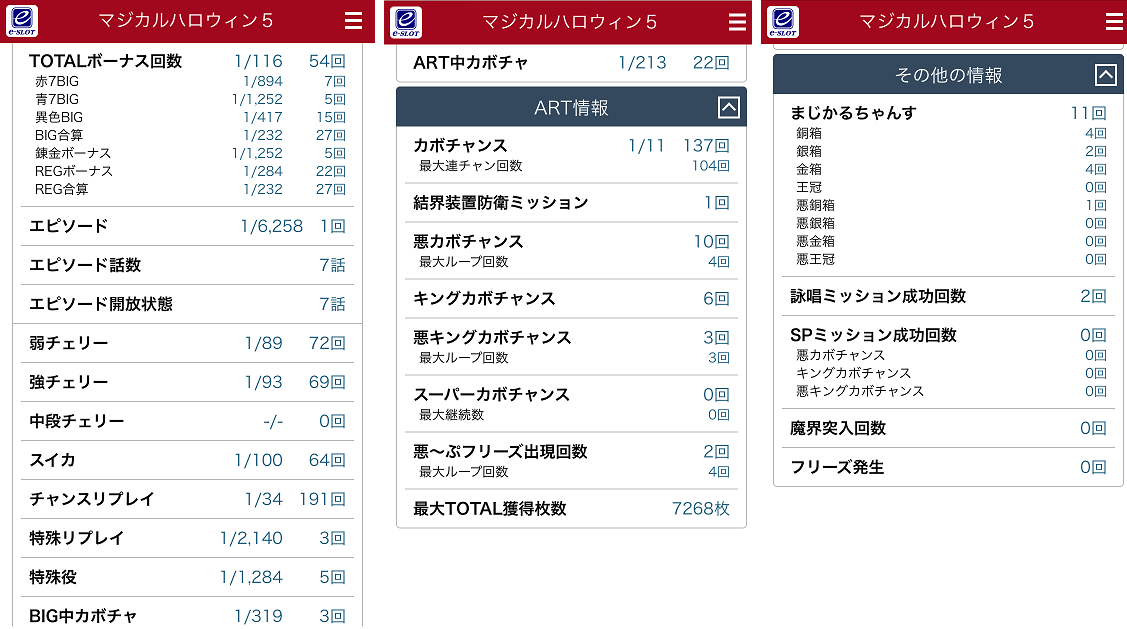Select 最大TOTAL獲得枚数 7268枚 row
This screenshot has height=629, width=1127.
point(571,509)
